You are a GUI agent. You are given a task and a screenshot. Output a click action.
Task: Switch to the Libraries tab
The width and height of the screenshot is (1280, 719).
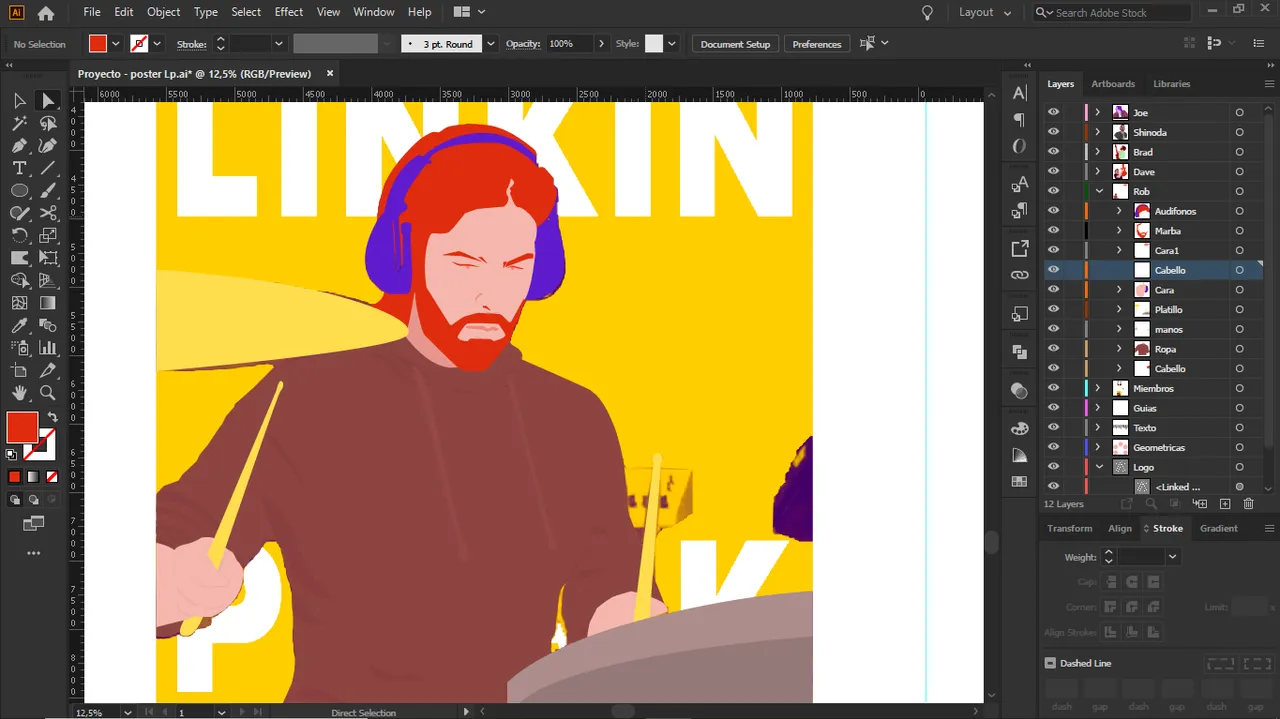tap(1172, 84)
